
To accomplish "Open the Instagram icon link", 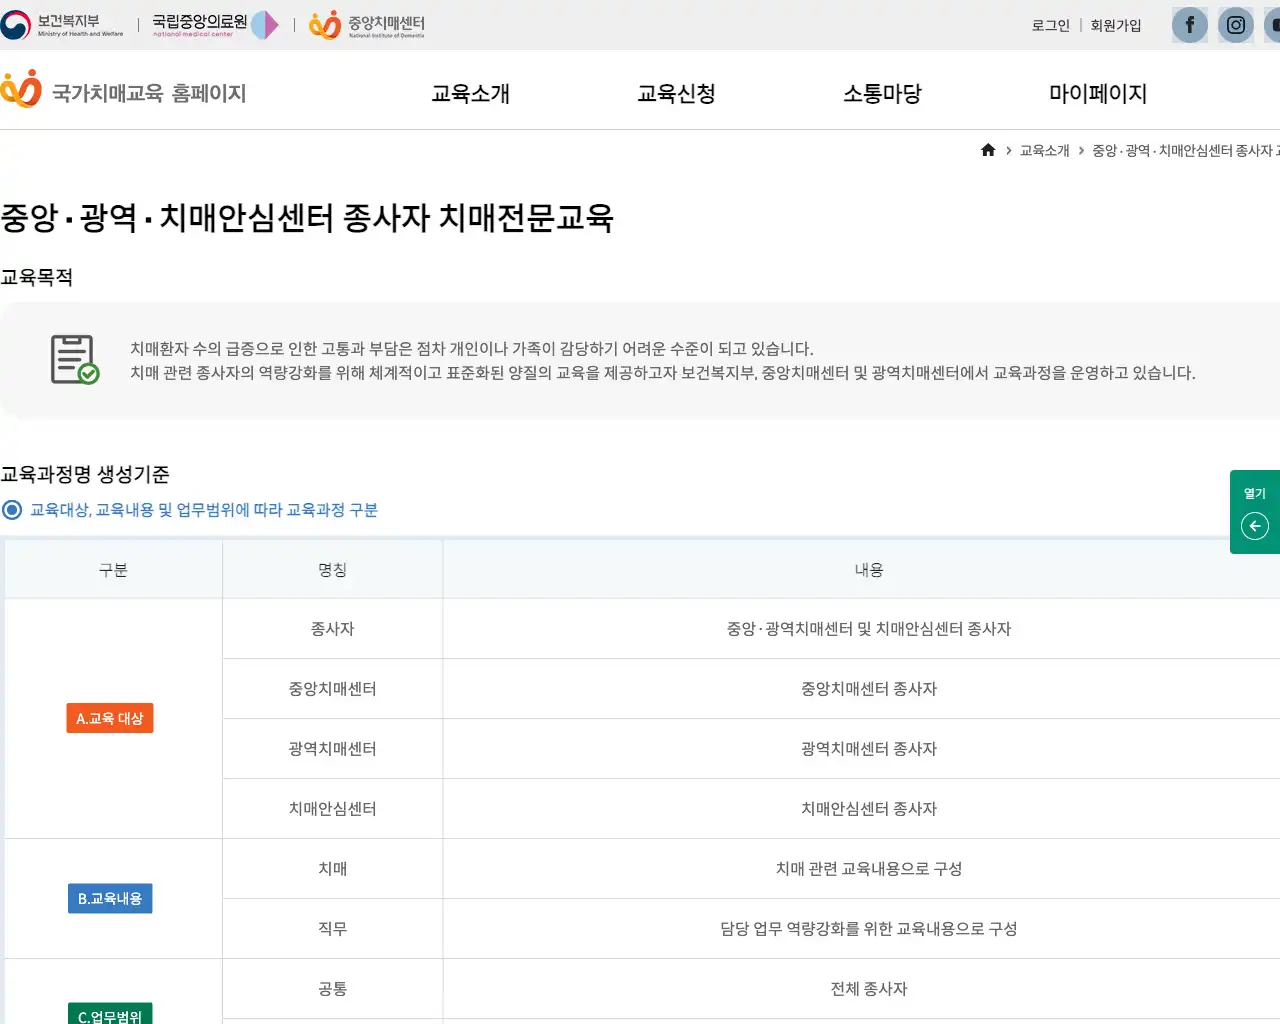I will tap(1236, 25).
